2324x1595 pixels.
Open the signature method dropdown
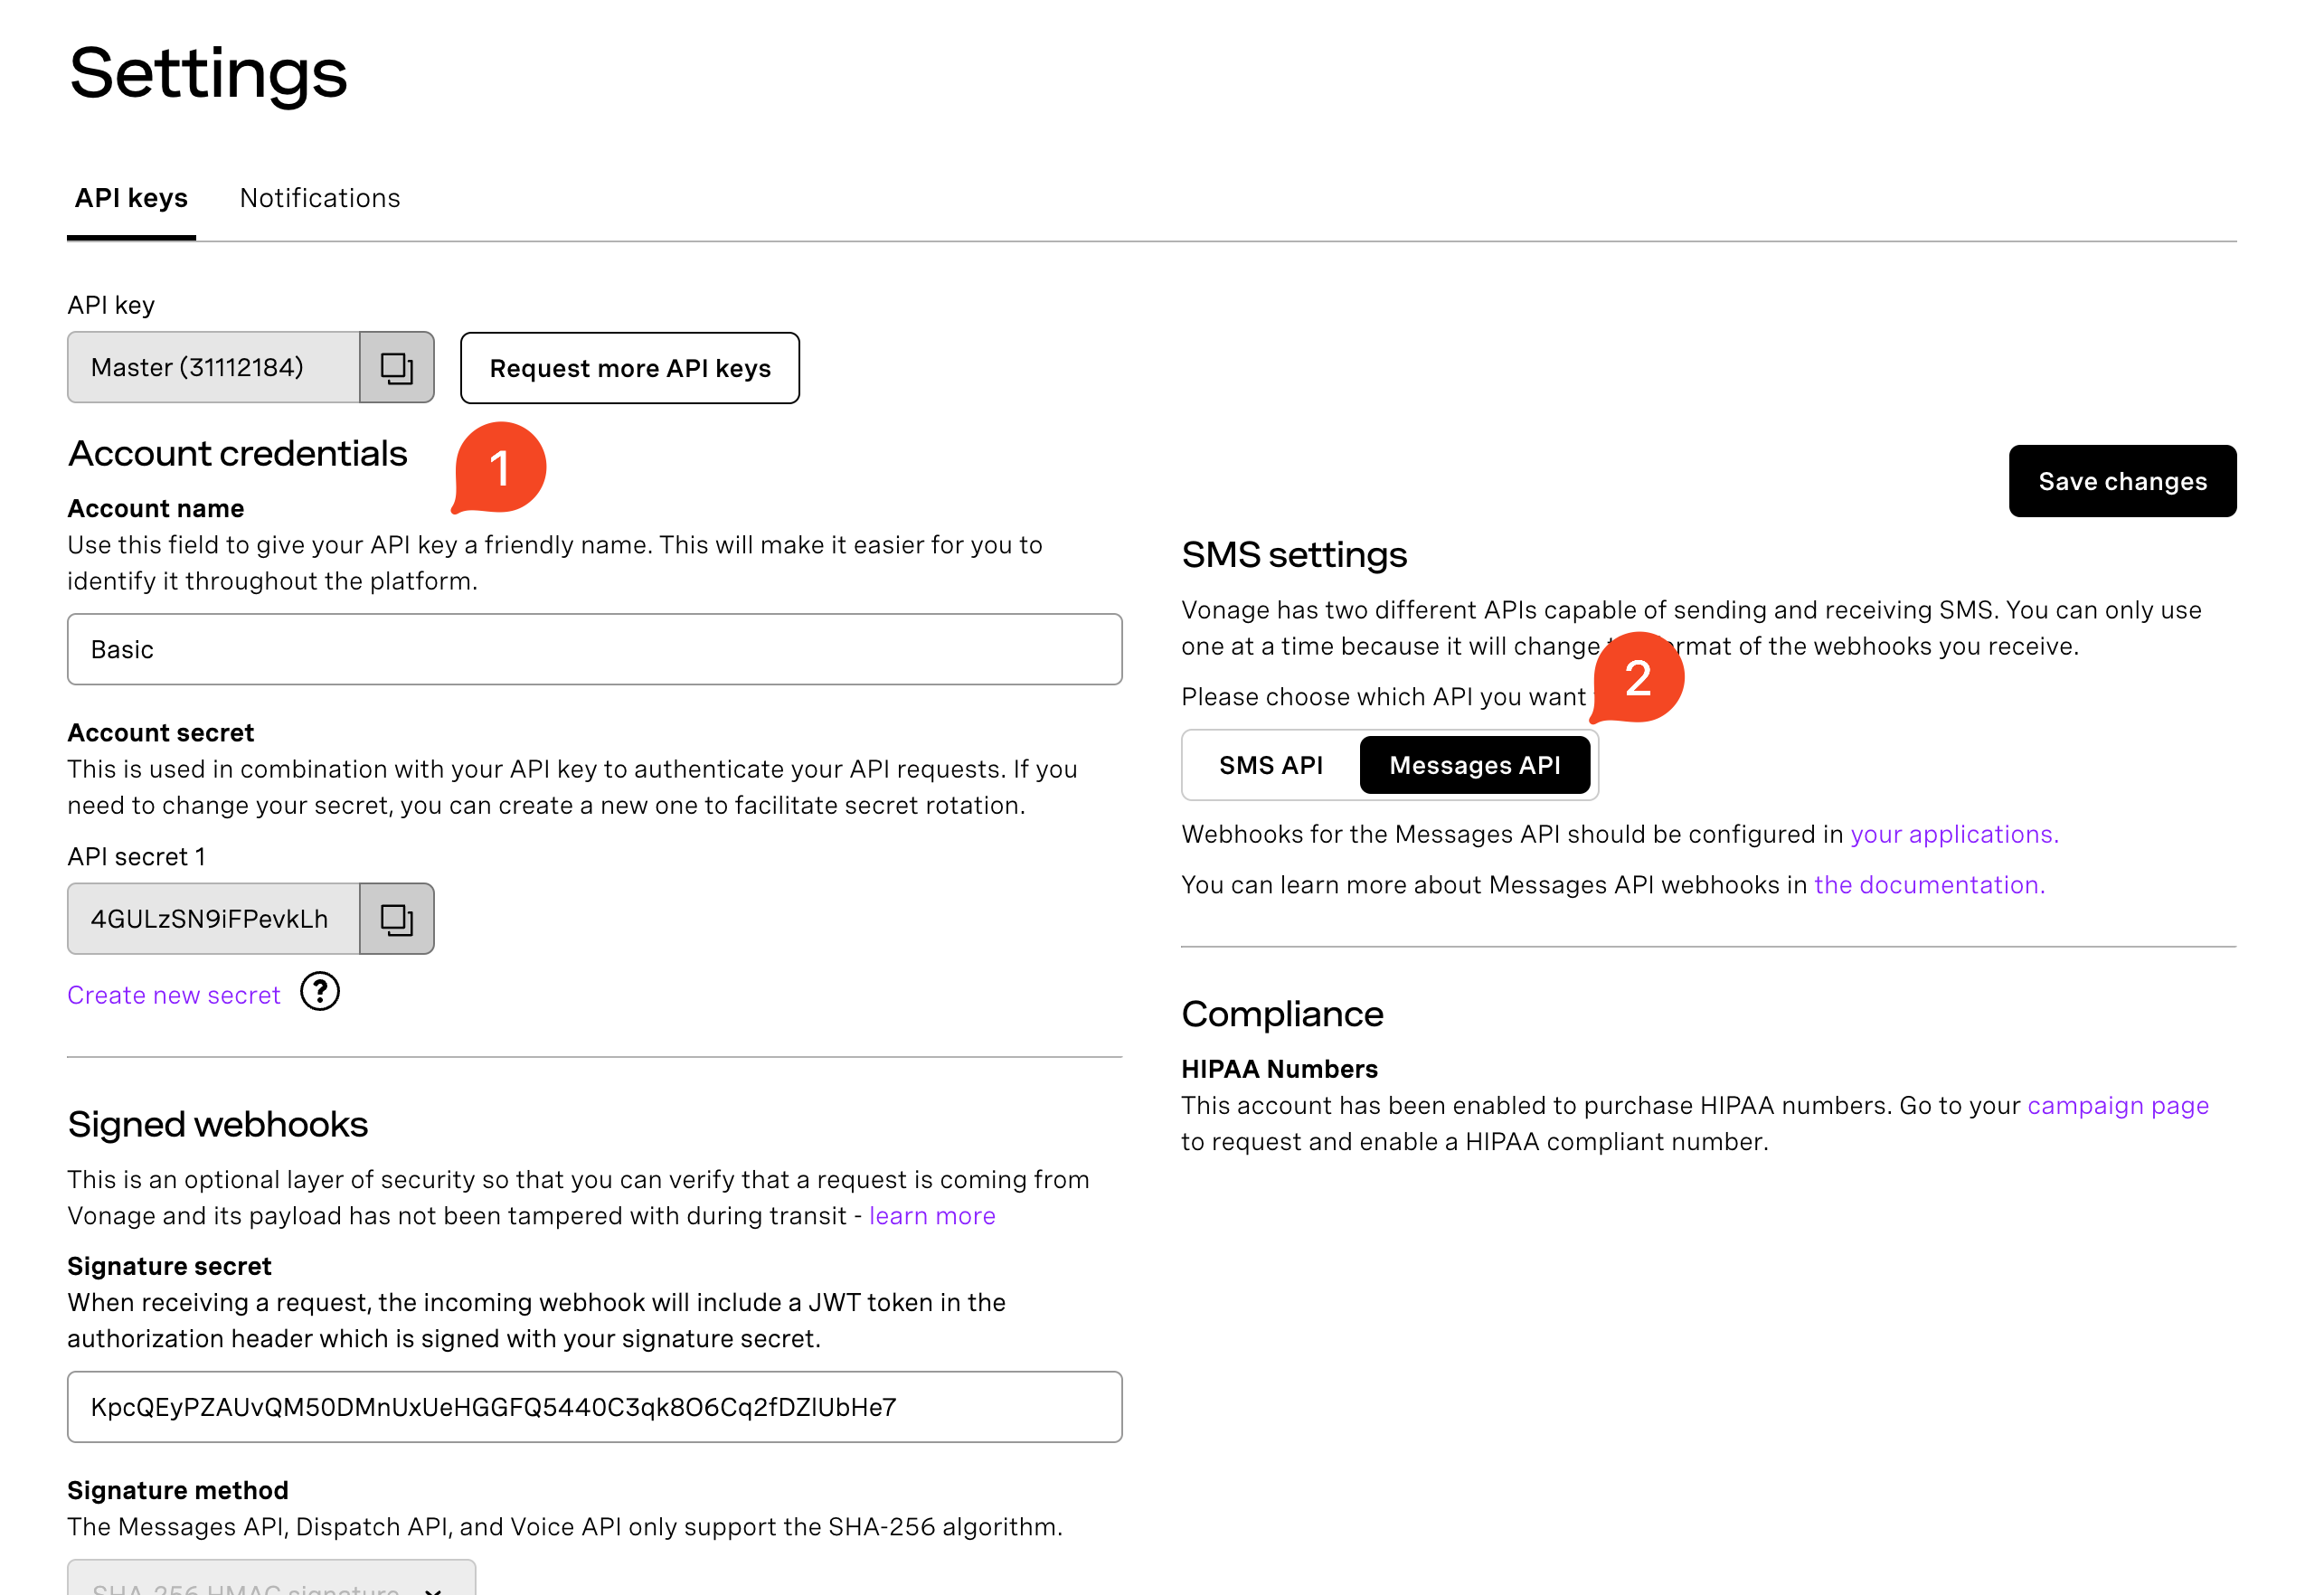[x=270, y=1580]
